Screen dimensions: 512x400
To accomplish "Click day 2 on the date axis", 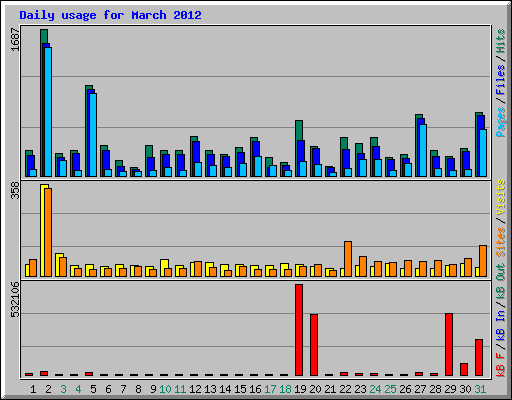I will click(48, 389).
